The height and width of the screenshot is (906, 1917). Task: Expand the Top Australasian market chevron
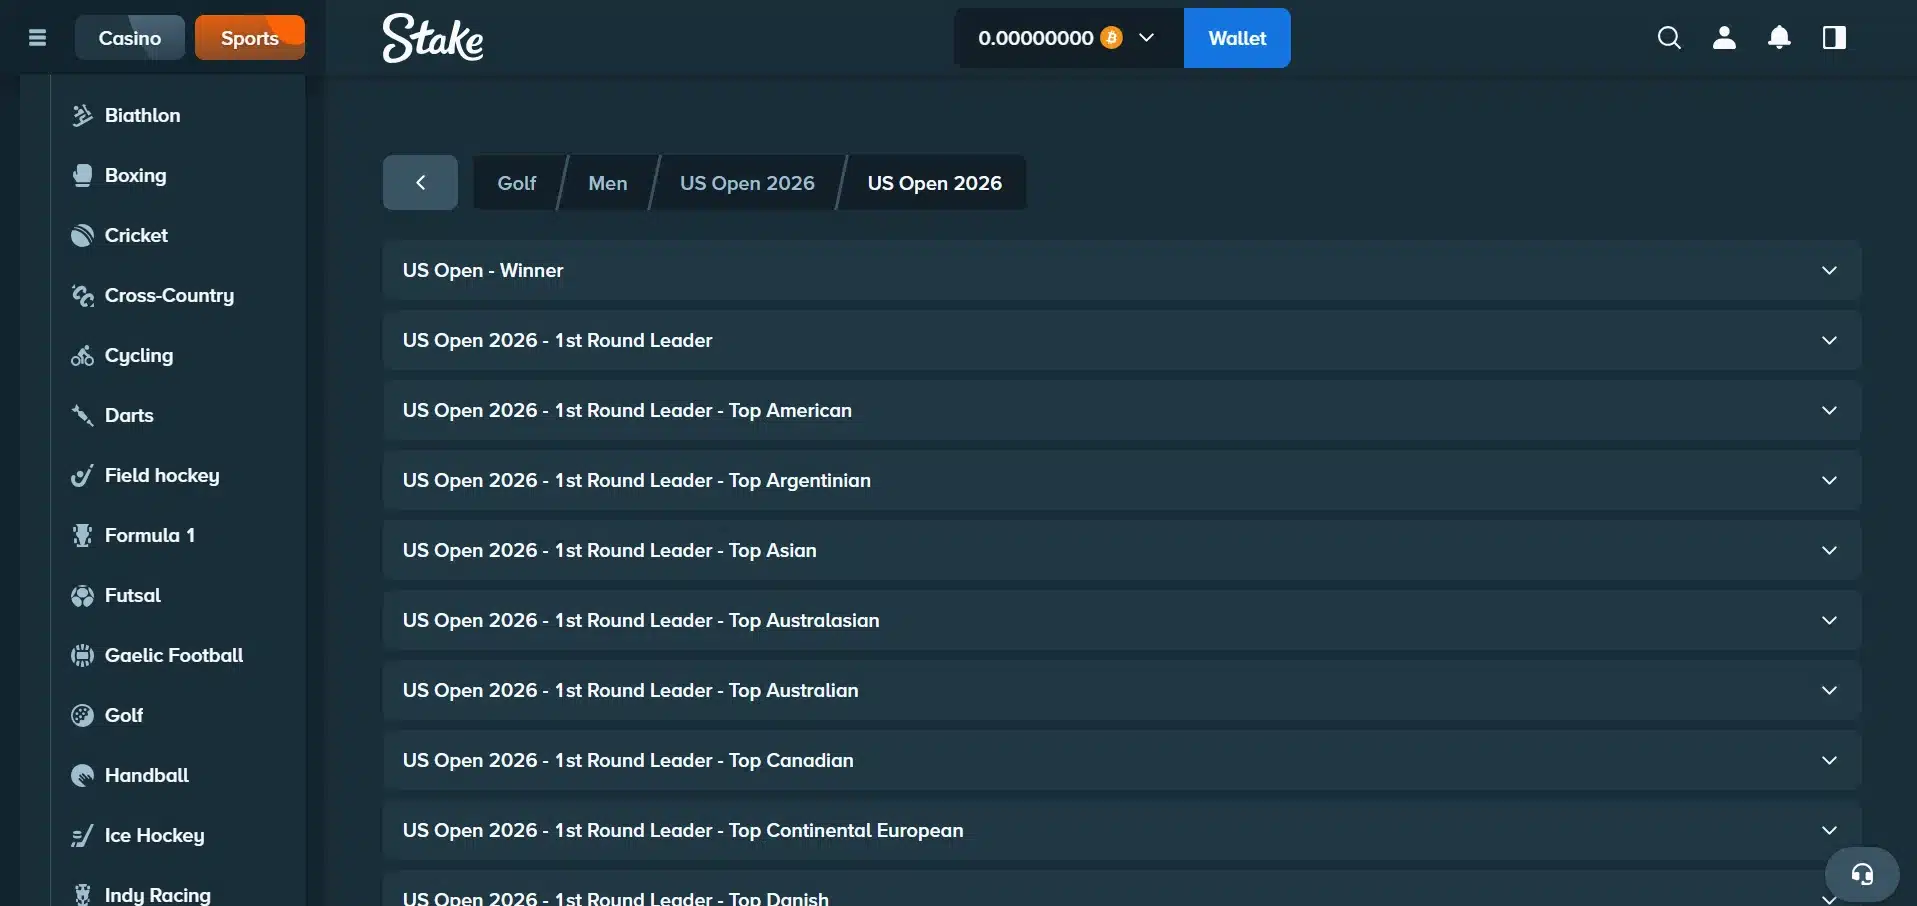click(1829, 620)
